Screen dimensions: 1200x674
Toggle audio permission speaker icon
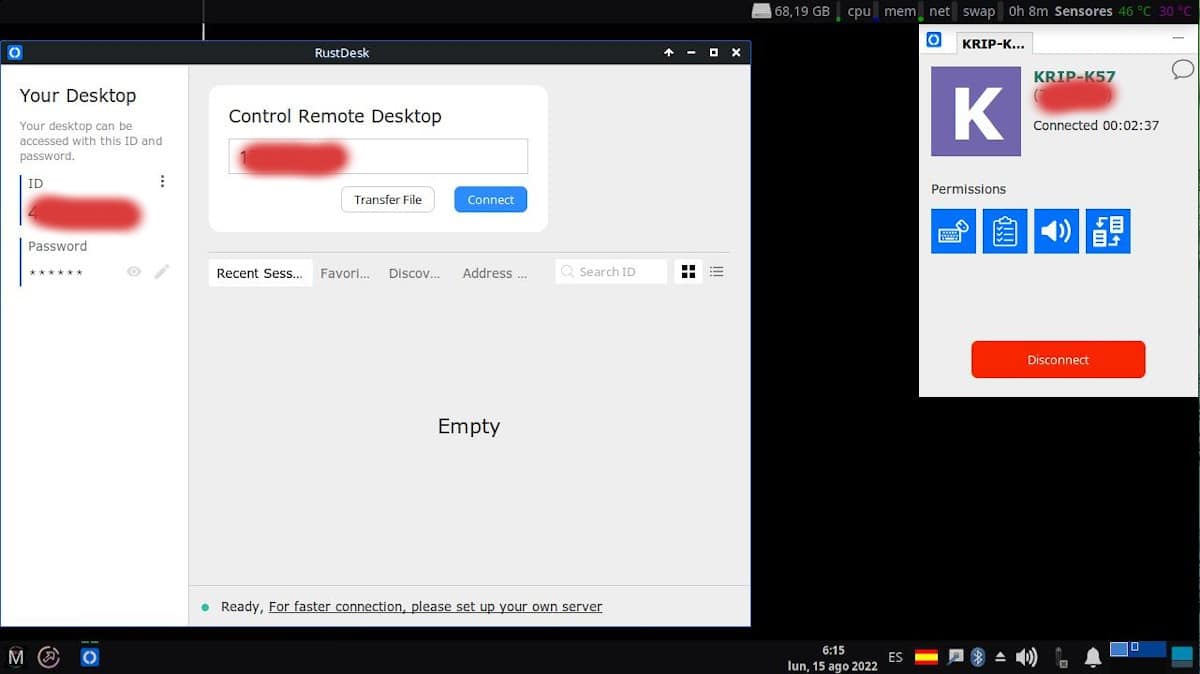pos(1056,231)
